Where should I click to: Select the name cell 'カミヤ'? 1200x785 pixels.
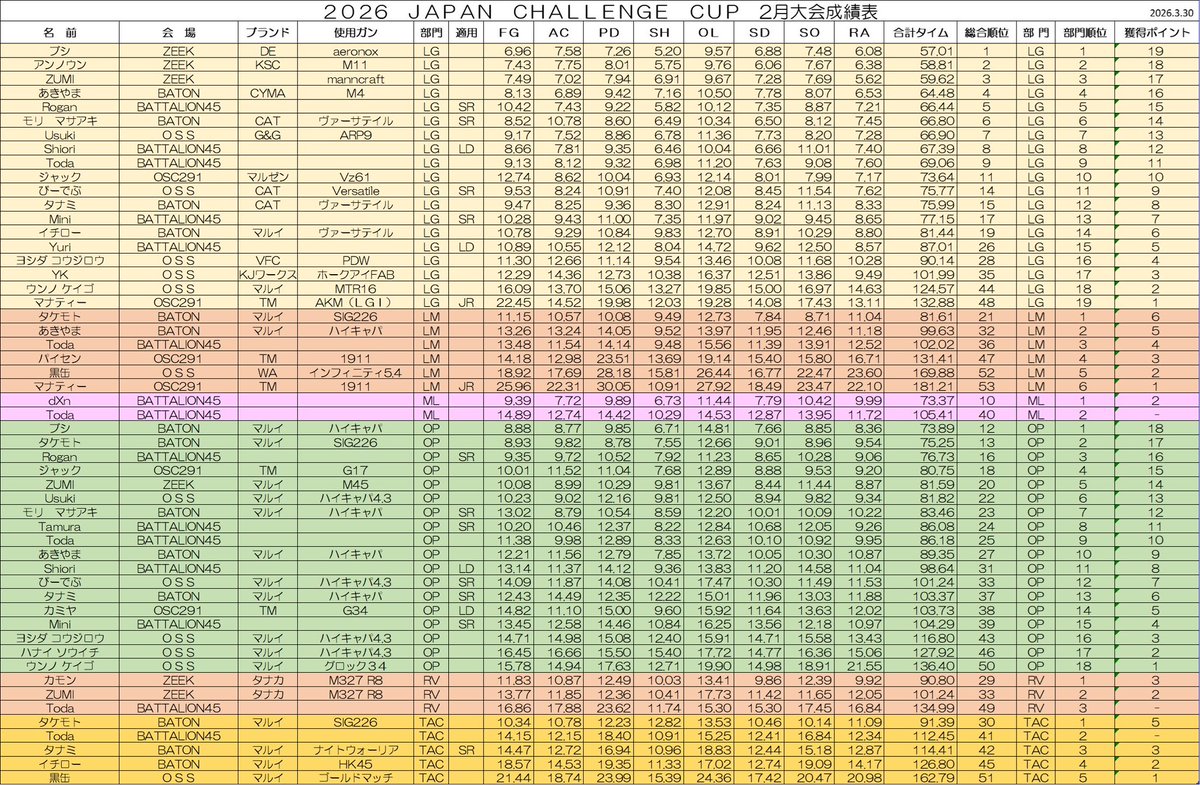60,609
